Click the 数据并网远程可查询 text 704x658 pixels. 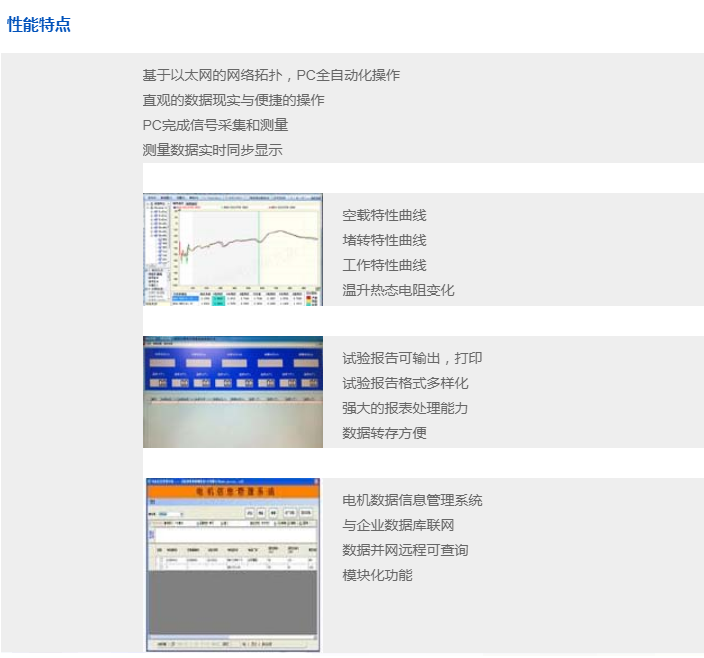(x=405, y=550)
